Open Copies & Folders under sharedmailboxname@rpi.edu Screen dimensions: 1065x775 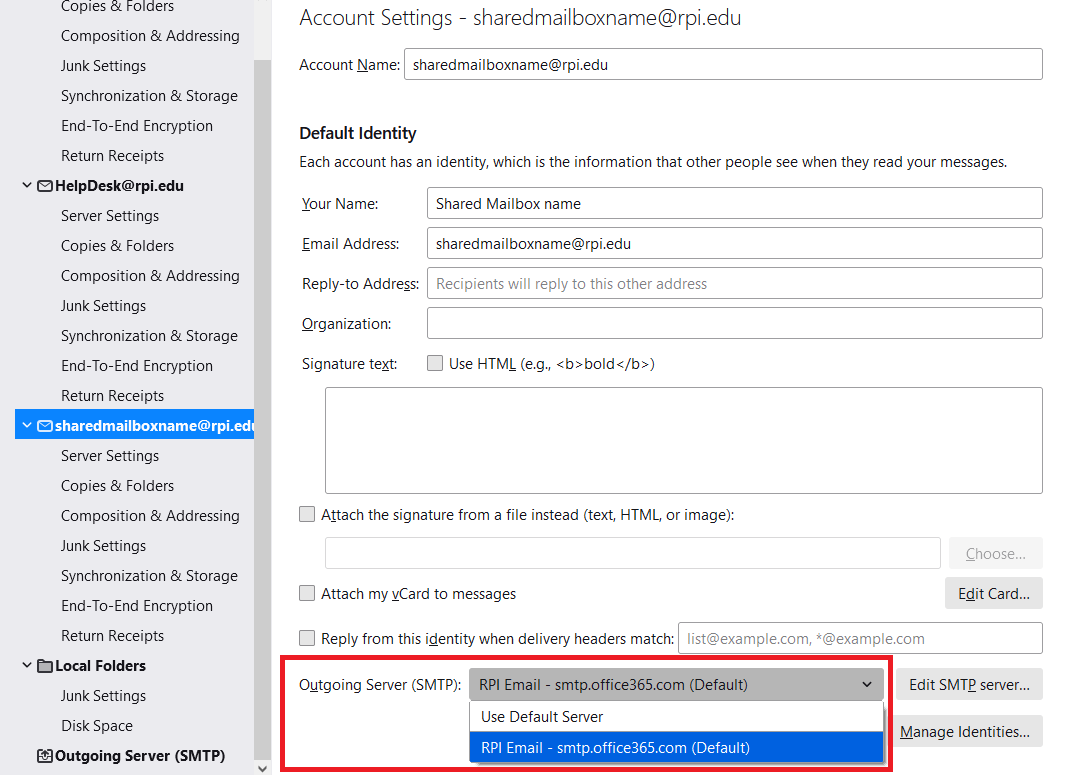118,486
